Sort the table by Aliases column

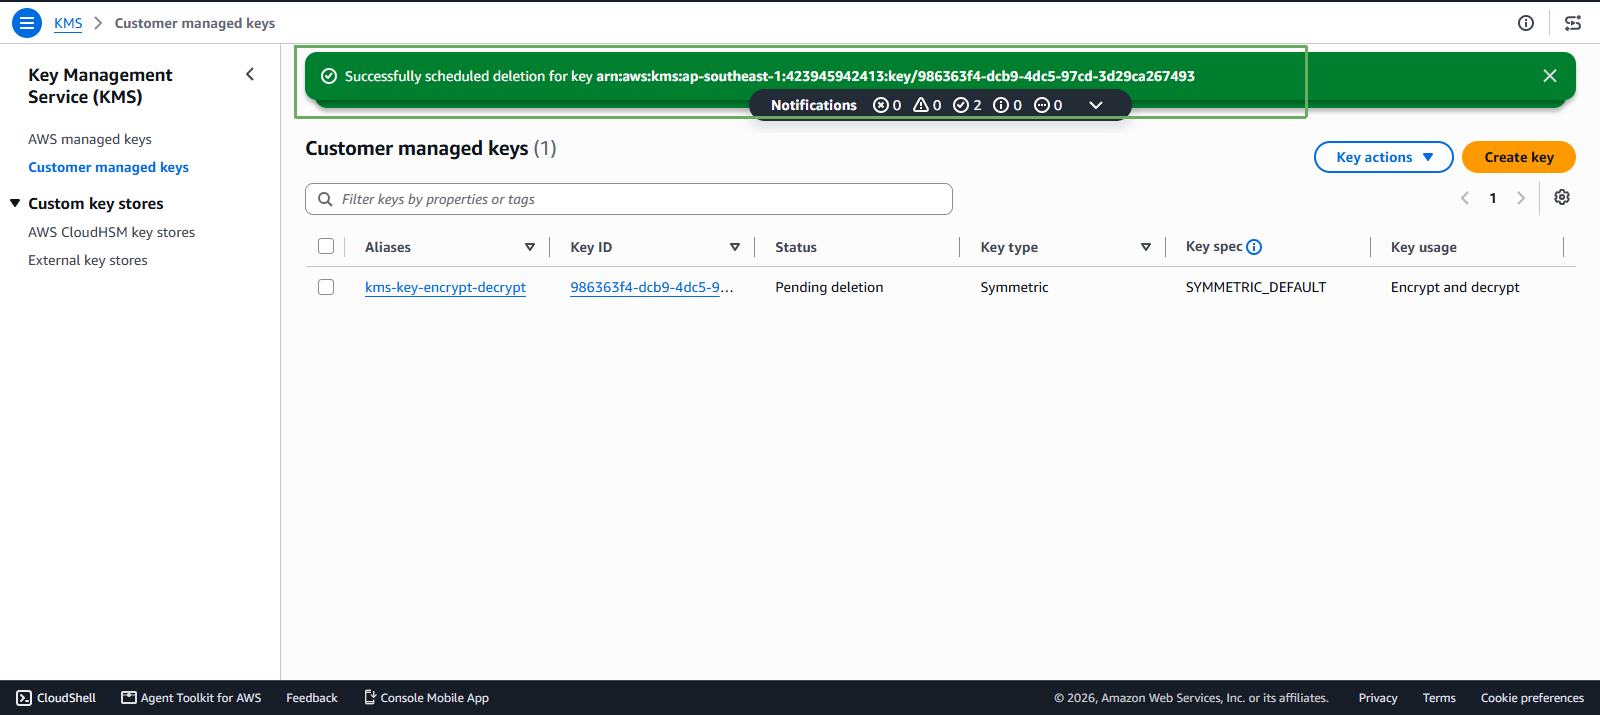click(530, 247)
